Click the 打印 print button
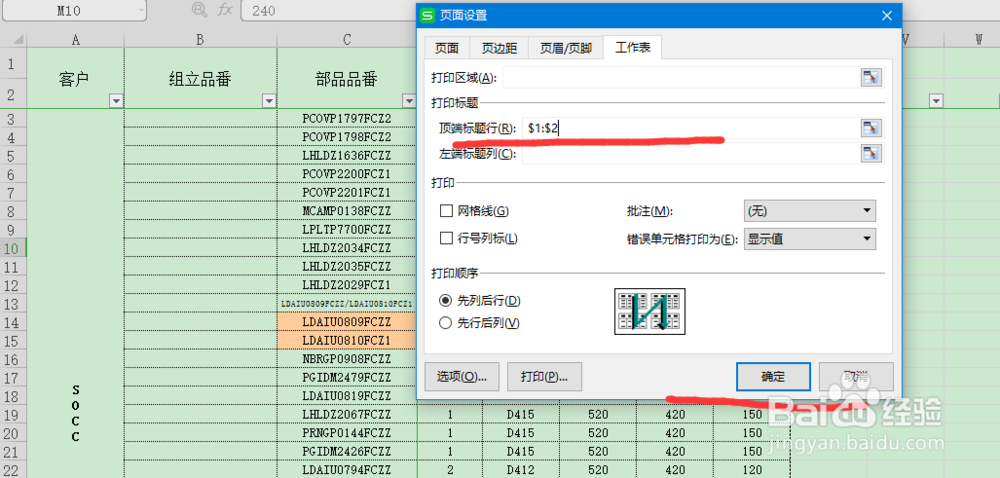1000x478 pixels. [544, 376]
